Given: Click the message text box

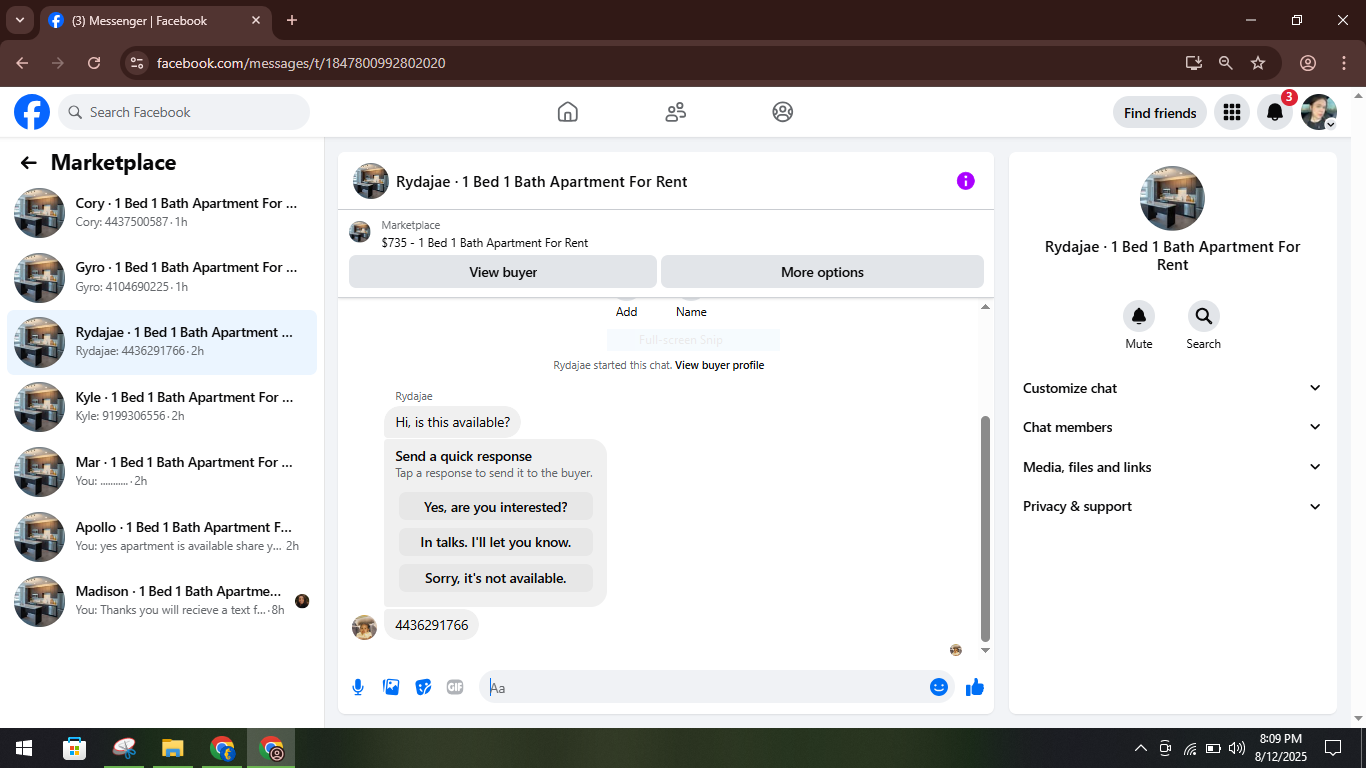Looking at the screenshot, I should coord(705,687).
